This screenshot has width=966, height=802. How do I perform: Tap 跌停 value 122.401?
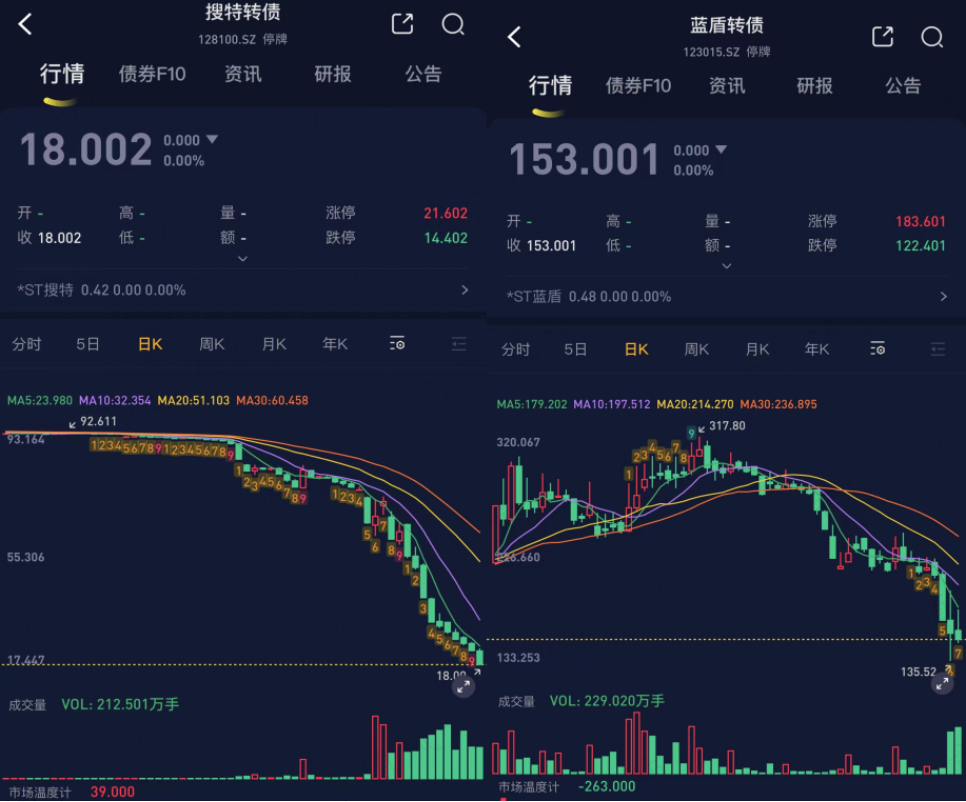tap(920, 246)
